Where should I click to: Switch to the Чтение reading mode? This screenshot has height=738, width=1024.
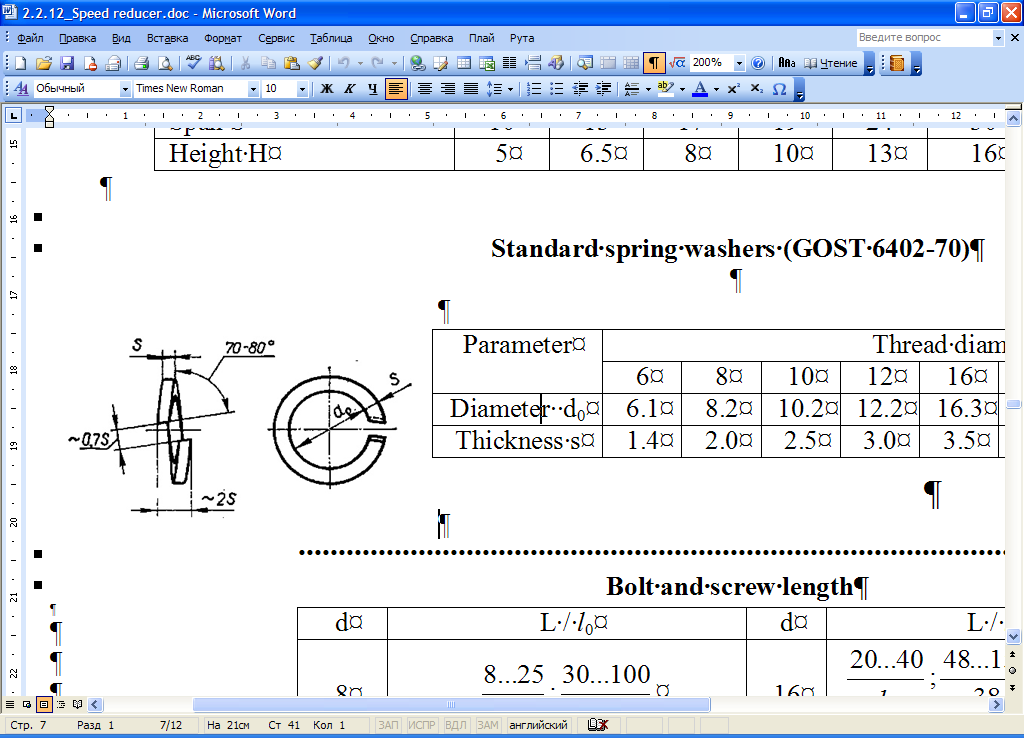pyautogui.click(x=831, y=63)
